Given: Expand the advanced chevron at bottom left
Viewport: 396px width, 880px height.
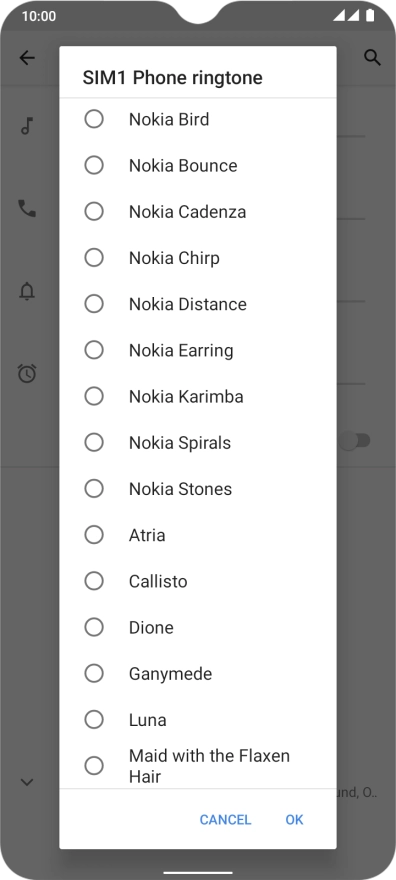Looking at the screenshot, I should (x=27, y=782).
